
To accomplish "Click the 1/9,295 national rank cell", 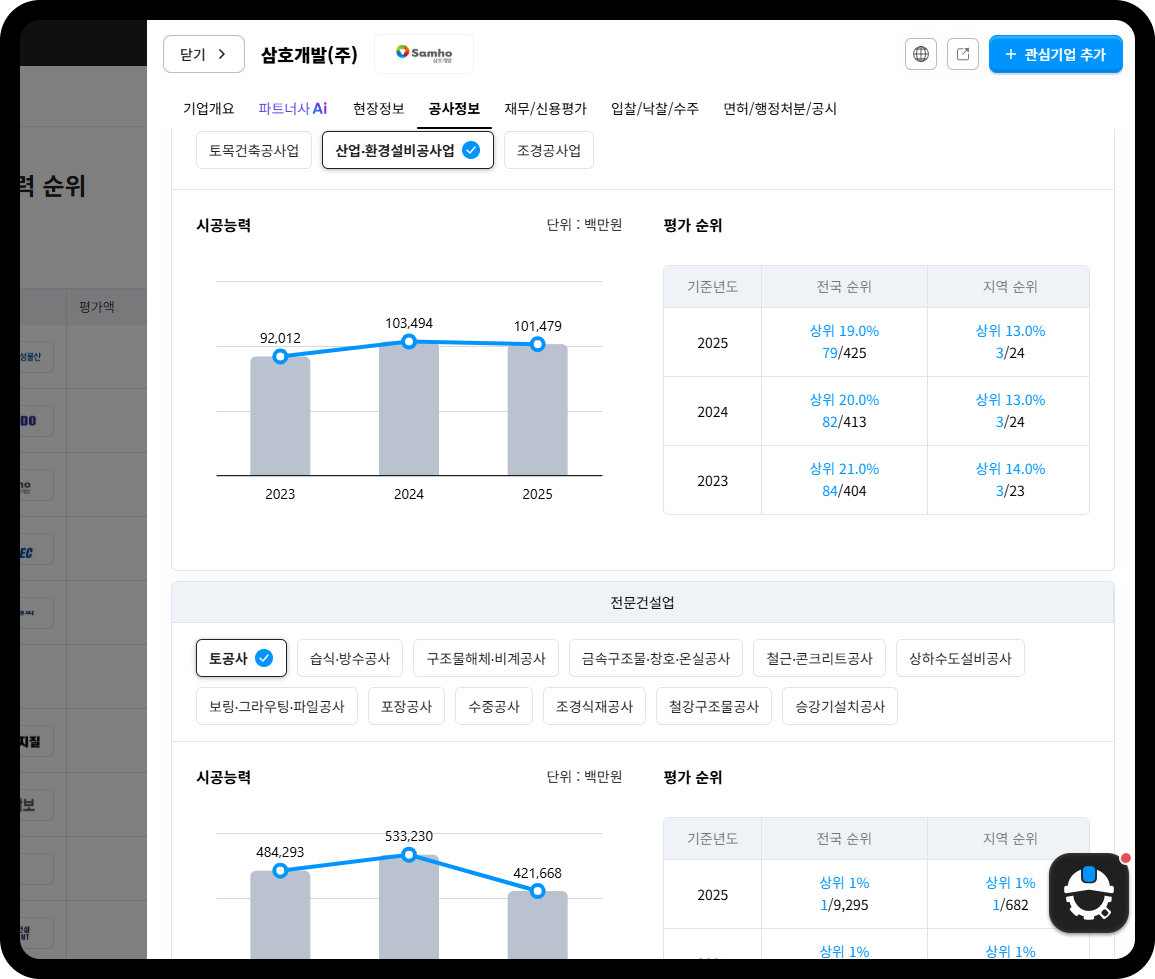I will [844, 894].
